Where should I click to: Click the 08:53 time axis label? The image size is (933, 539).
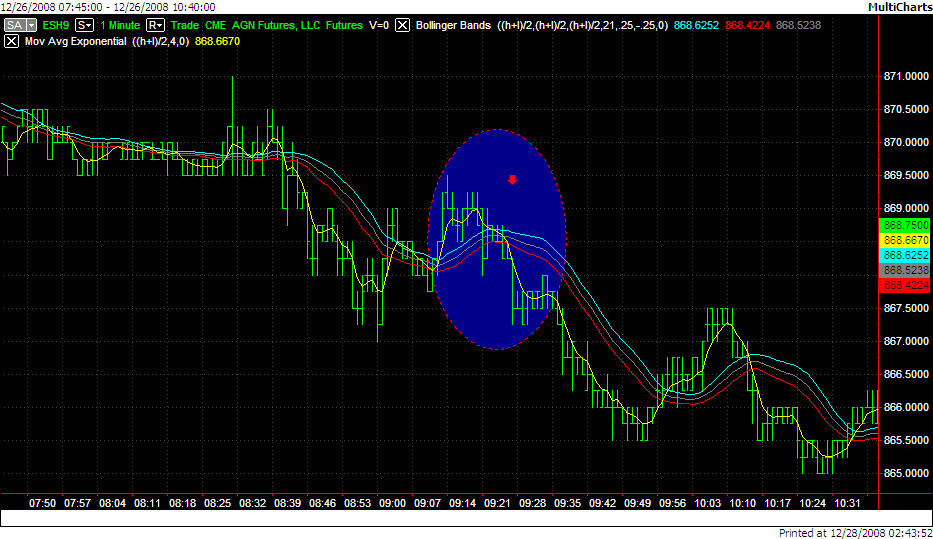pyautogui.click(x=358, y=503)
